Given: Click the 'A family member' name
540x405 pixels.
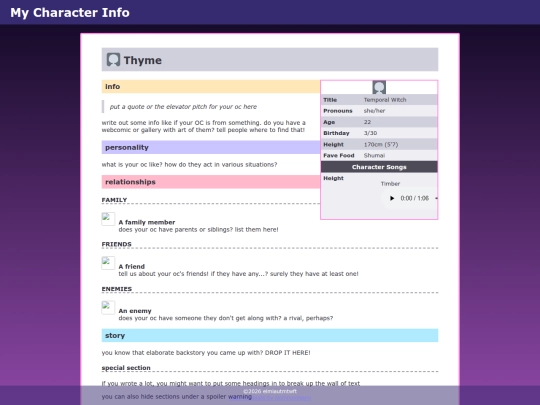Looking at the screenshot, I should (x=147, y=222).
